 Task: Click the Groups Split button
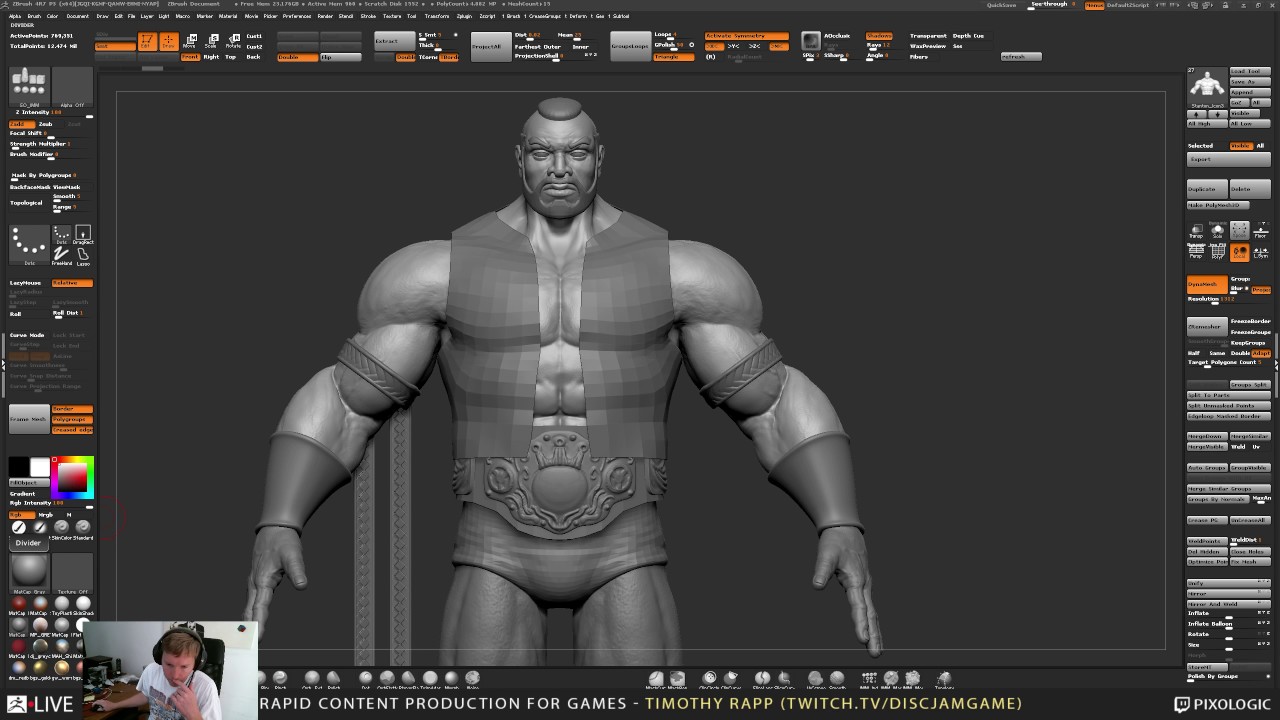1250,384
